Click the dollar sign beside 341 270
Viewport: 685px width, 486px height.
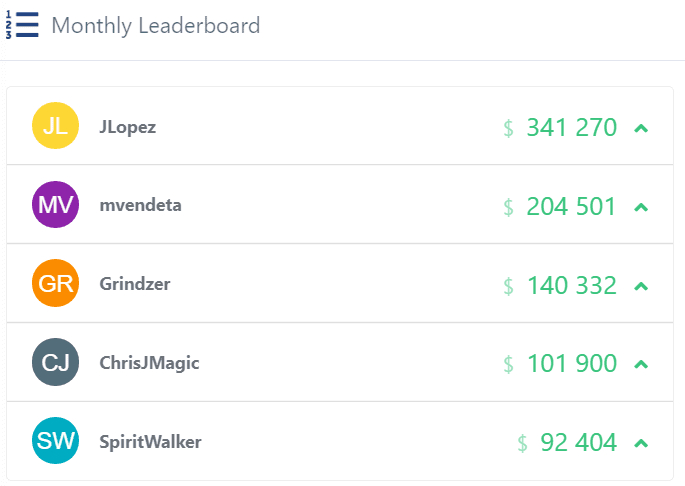point(508,128)
